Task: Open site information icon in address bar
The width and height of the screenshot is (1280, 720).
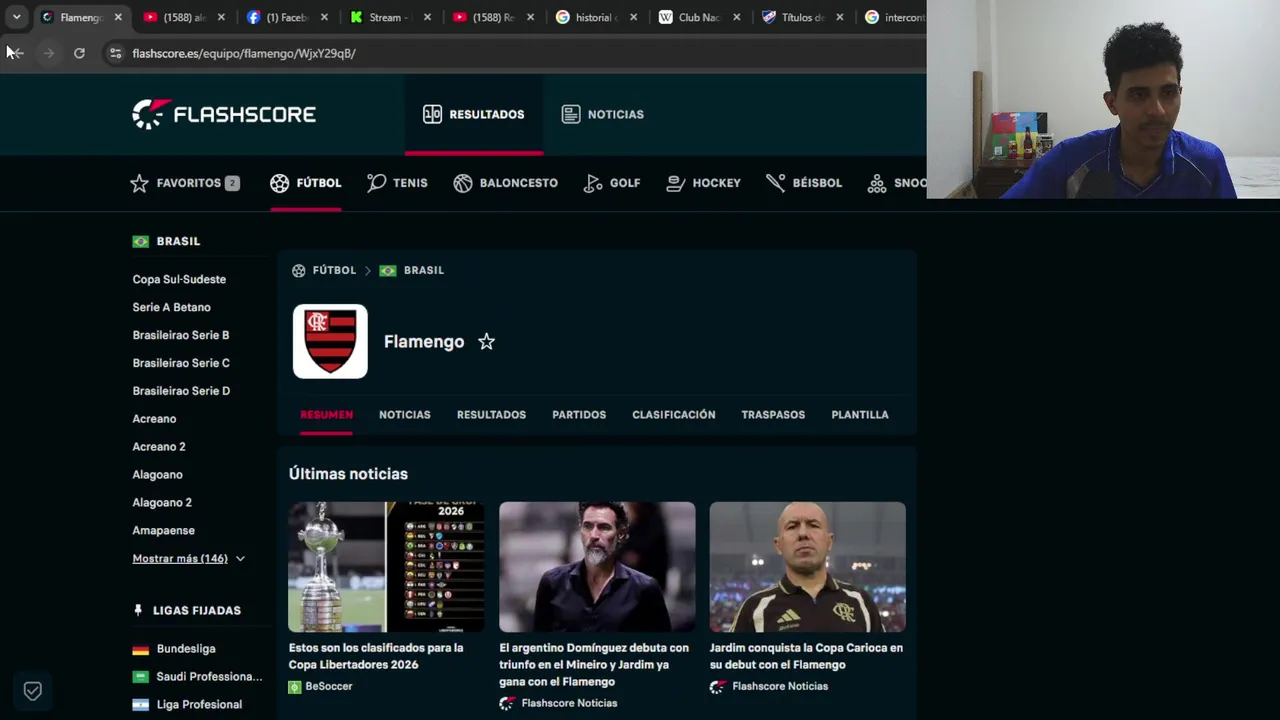Action: [x=115, y=53]
